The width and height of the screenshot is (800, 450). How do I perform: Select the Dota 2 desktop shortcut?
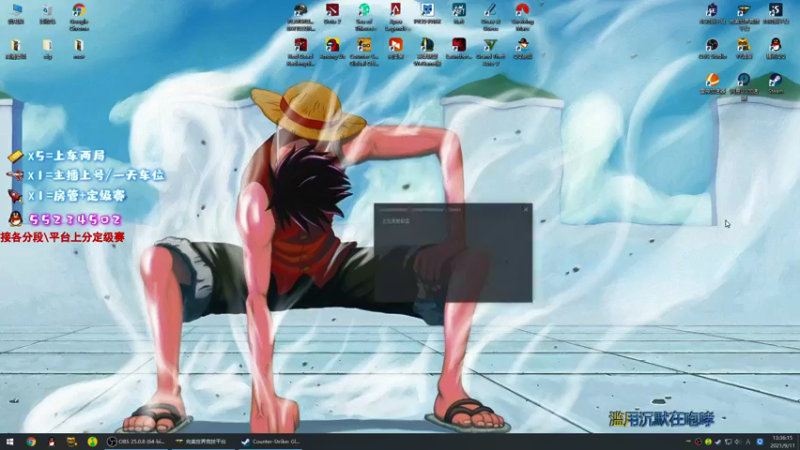click(x=332, y=14)
